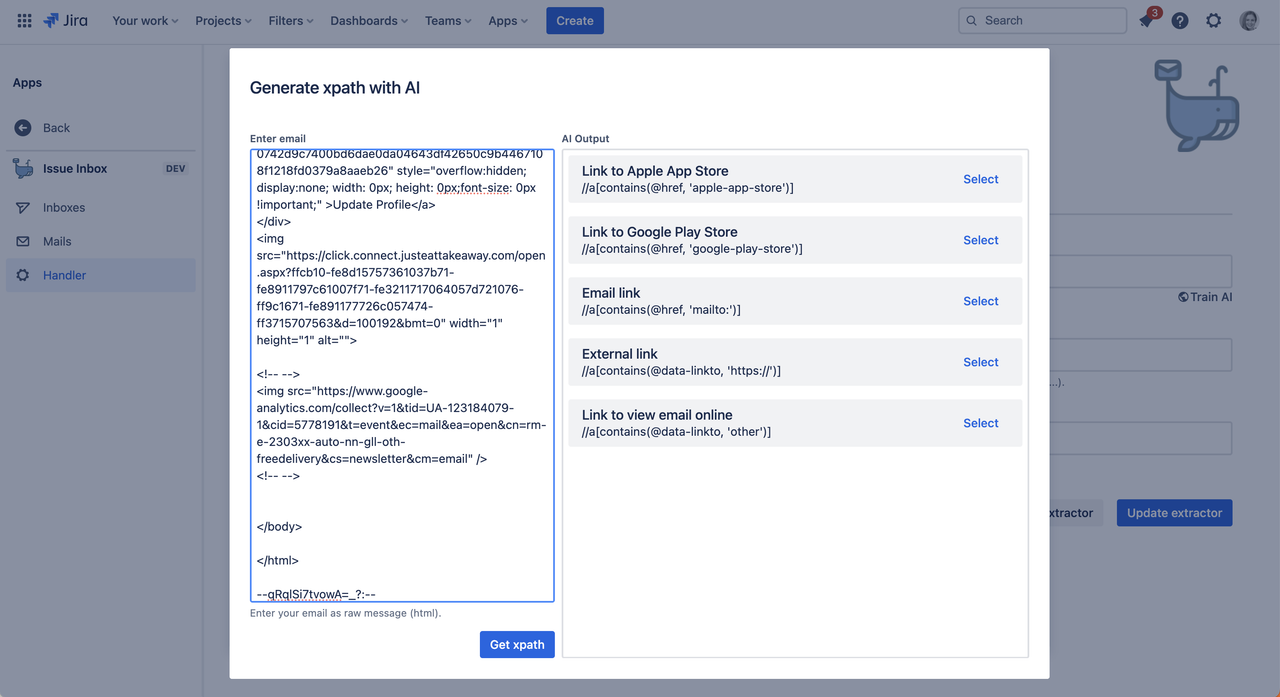This screenshot has width=1280, height=697.
Task: Click in the Enter email text area
Action: (x=402, y=375)
